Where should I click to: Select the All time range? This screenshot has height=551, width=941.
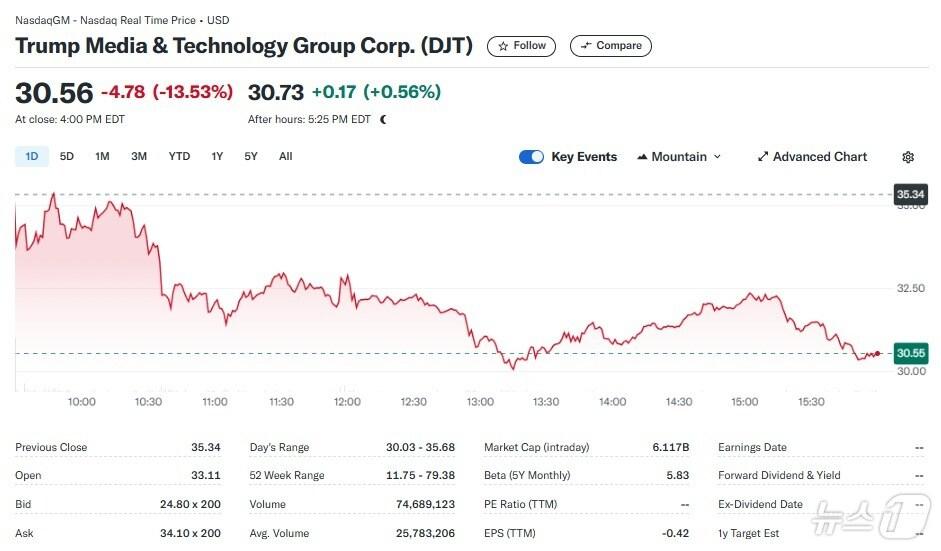[x=286, y=156]
